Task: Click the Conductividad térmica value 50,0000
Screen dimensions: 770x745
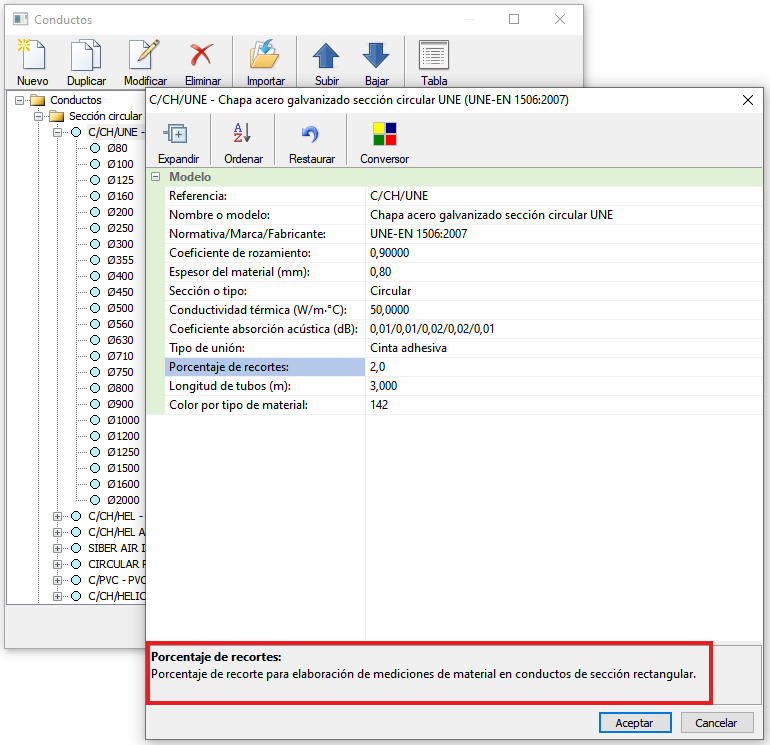Action: click(x=564, y=310)
